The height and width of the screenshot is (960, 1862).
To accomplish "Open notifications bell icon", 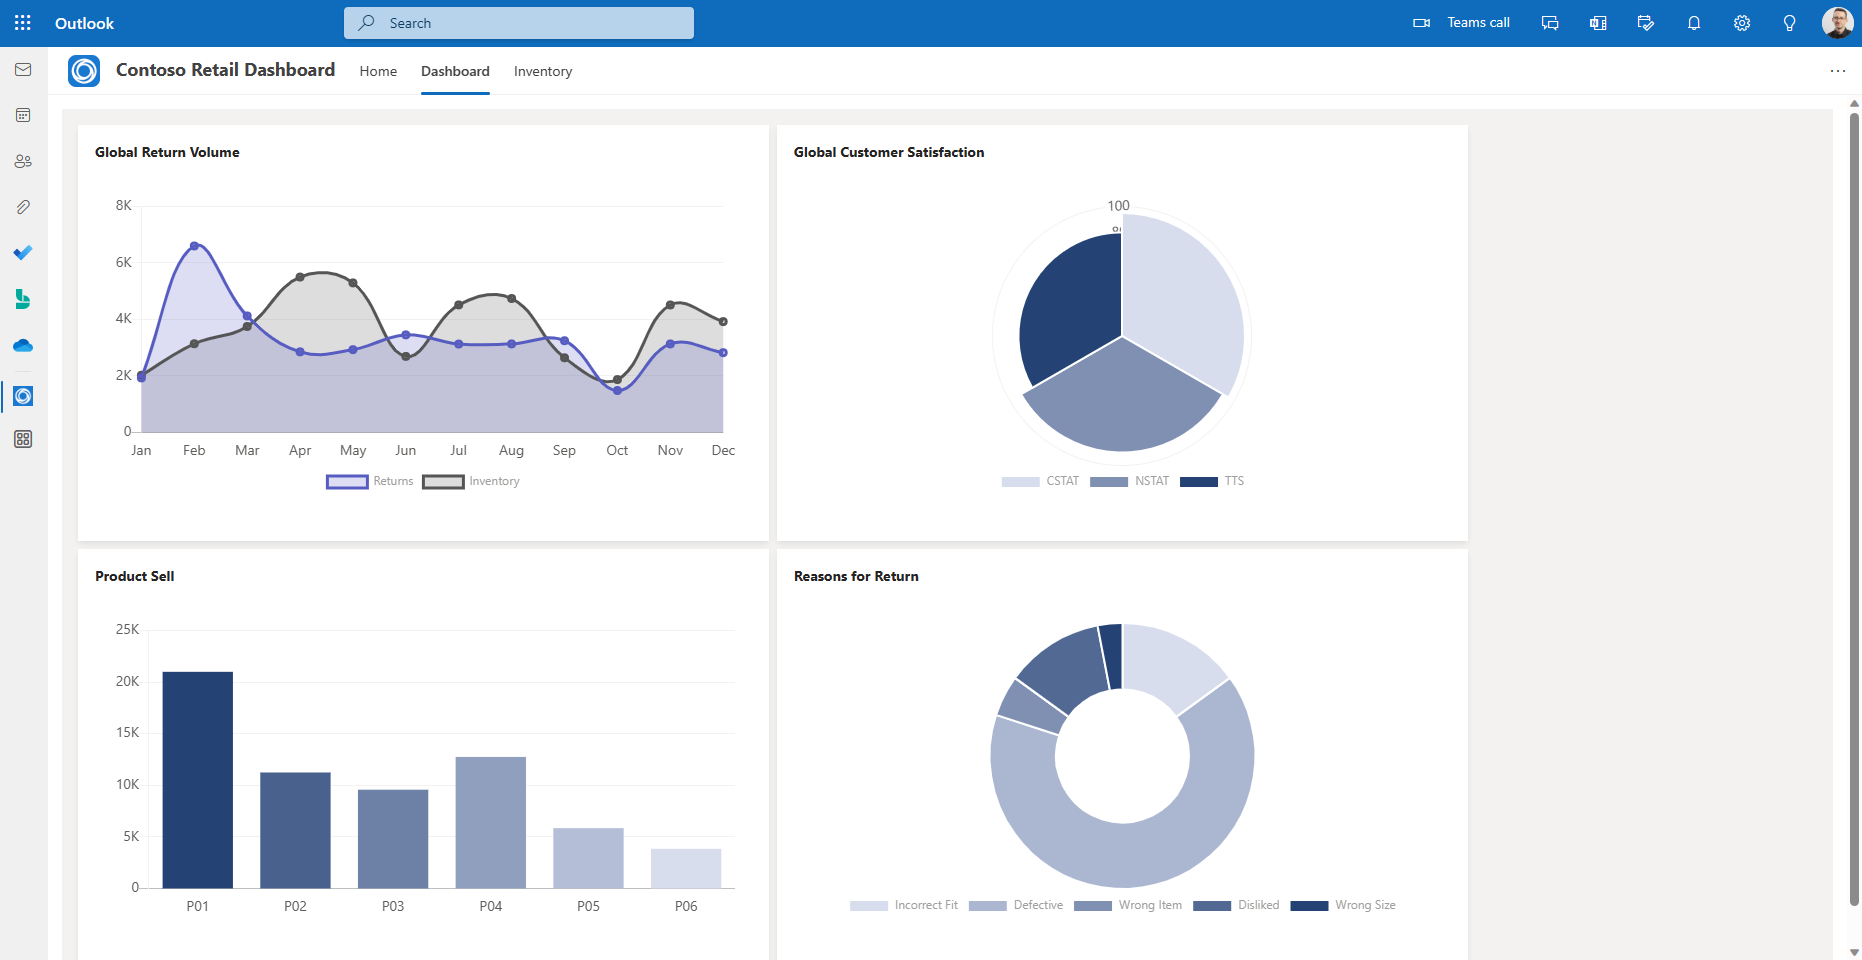I will [x=1694, y=23].
